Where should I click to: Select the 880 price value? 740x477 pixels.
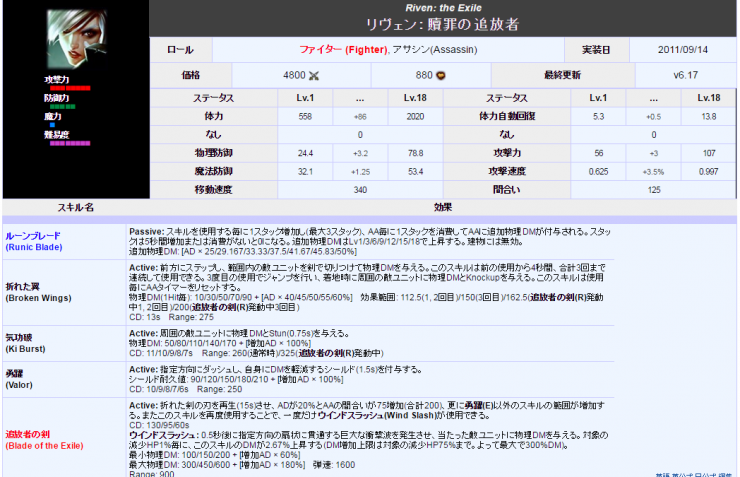point(424,75)
